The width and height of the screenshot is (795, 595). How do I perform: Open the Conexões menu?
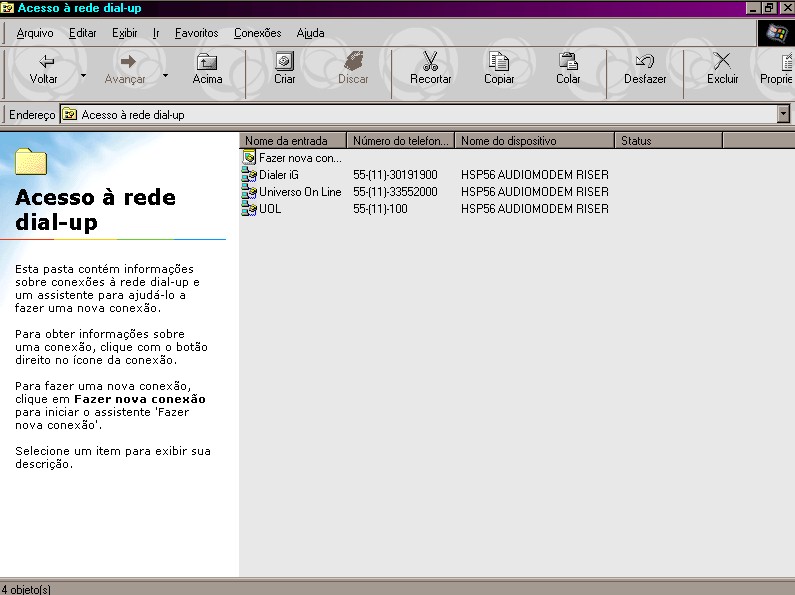coord(258,33)
